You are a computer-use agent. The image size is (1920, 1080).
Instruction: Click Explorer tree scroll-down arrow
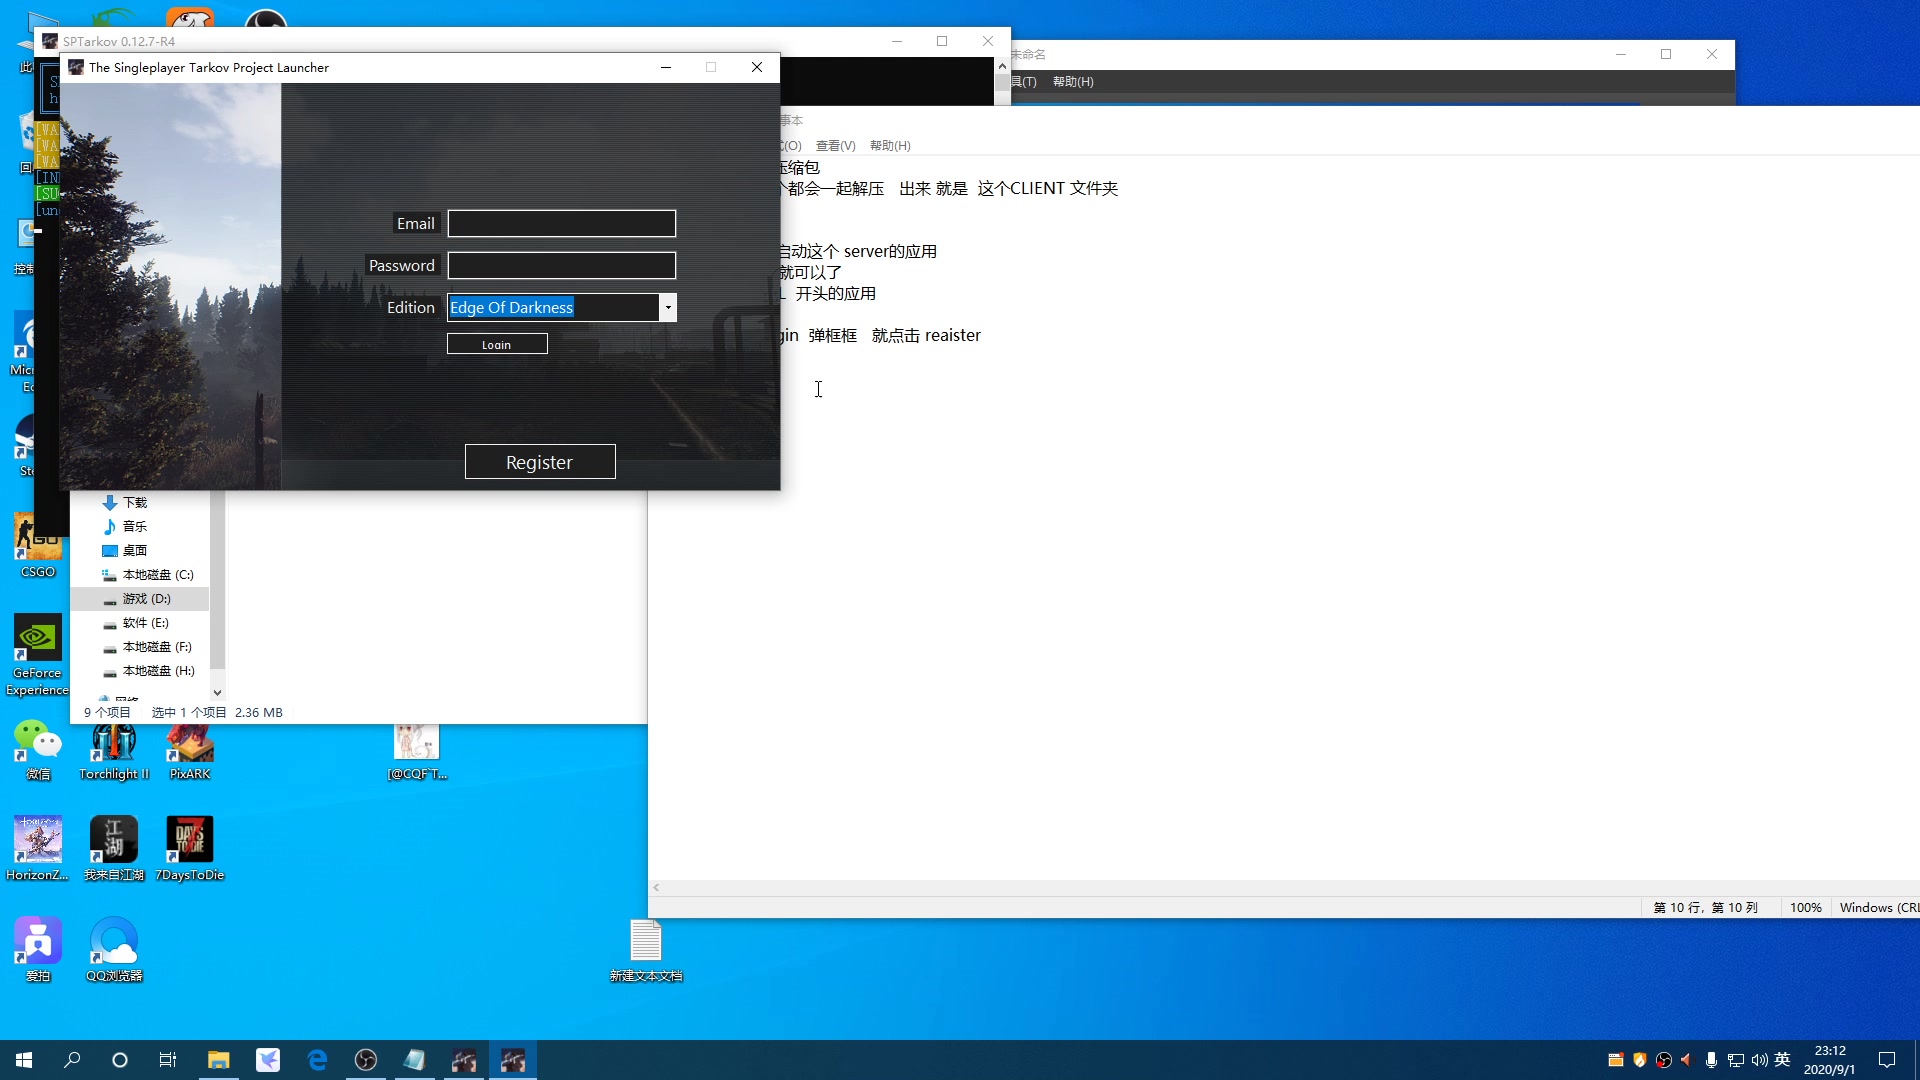217,692
